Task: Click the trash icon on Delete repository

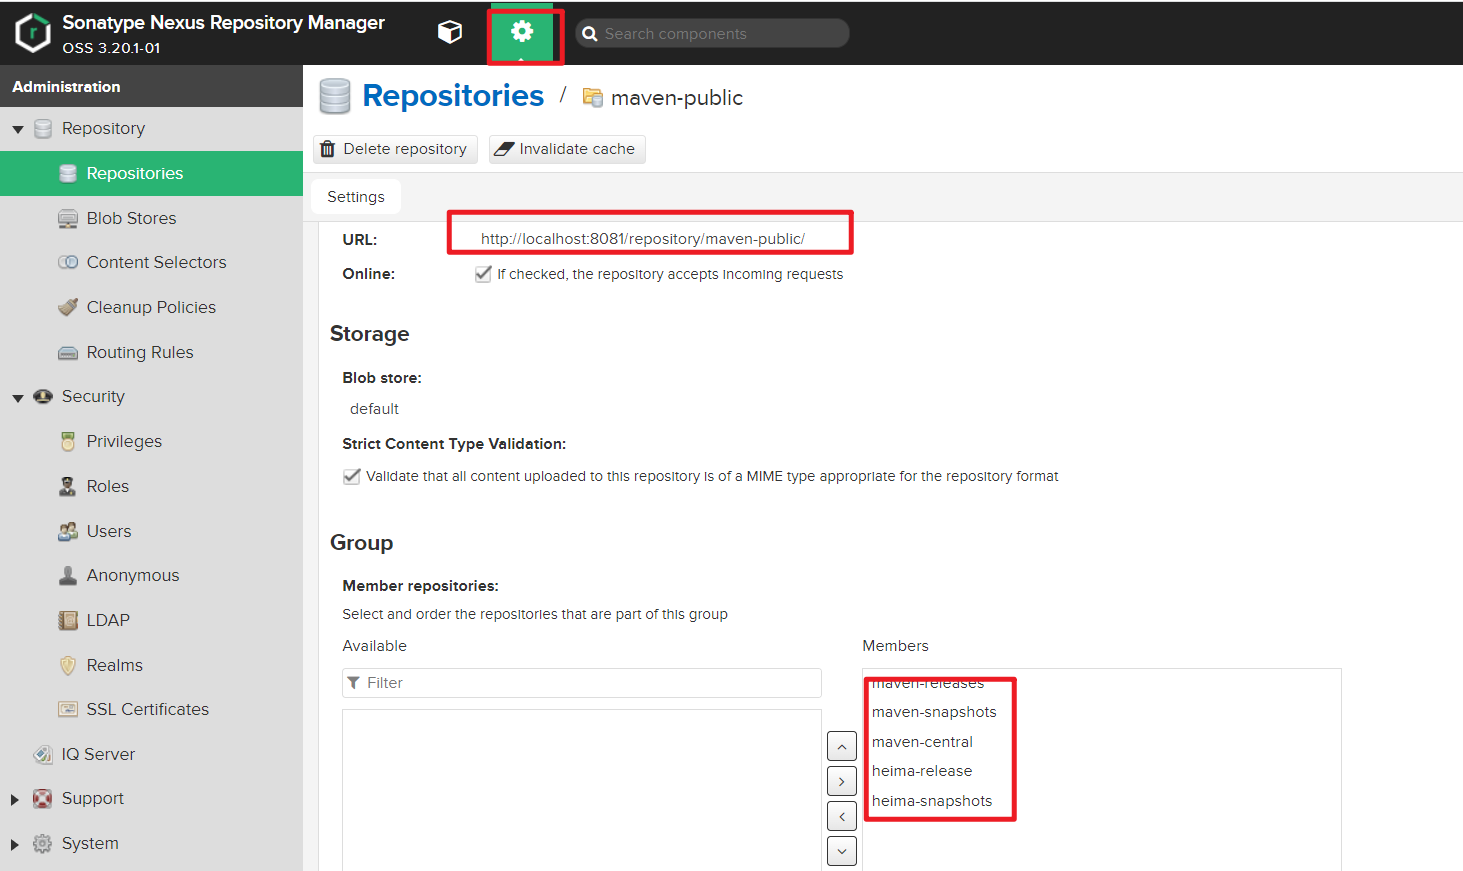Action: click(x=327, y=149)
